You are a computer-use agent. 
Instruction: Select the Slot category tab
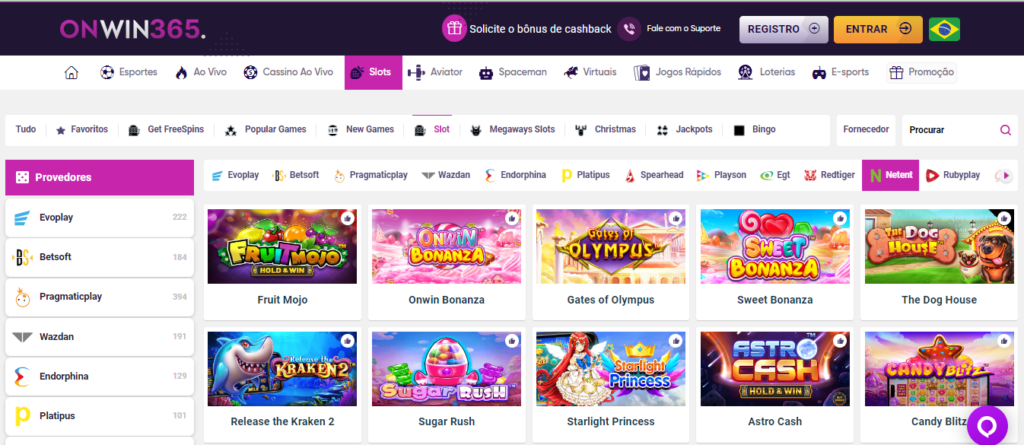click(x=432, y=129)
